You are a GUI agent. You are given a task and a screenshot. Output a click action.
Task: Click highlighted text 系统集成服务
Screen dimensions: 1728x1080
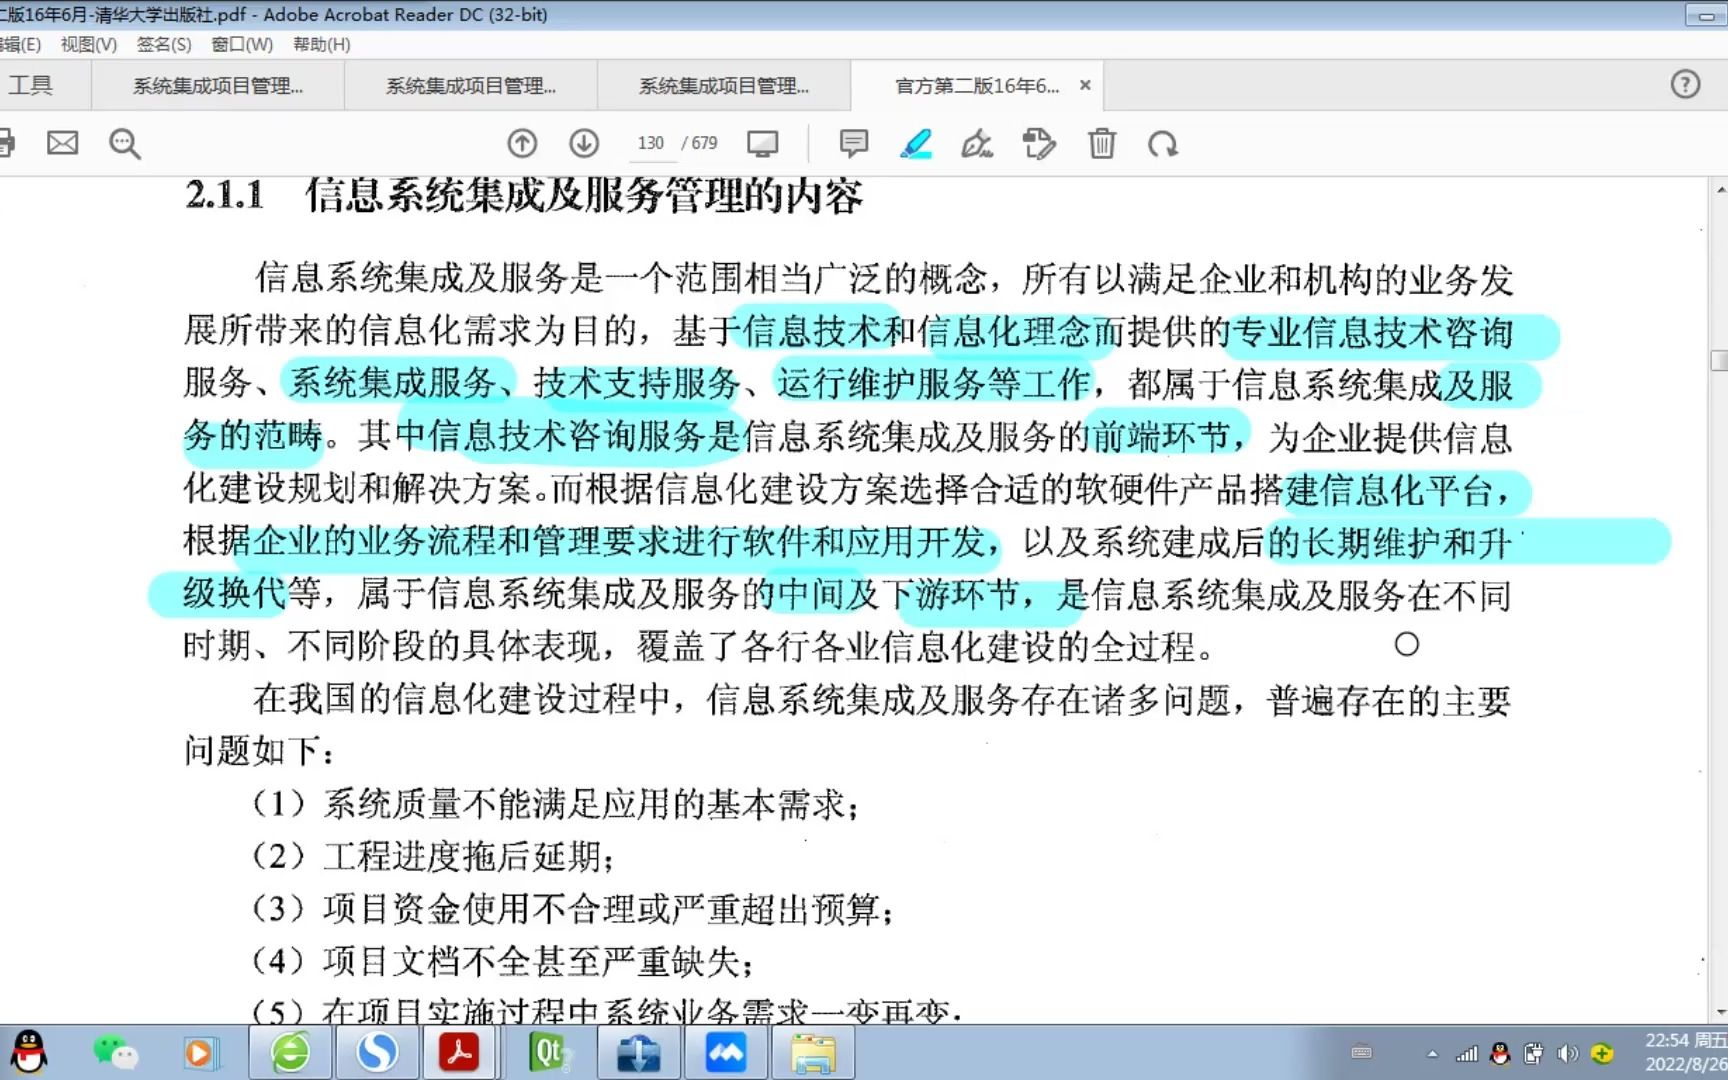pos(393,383)
